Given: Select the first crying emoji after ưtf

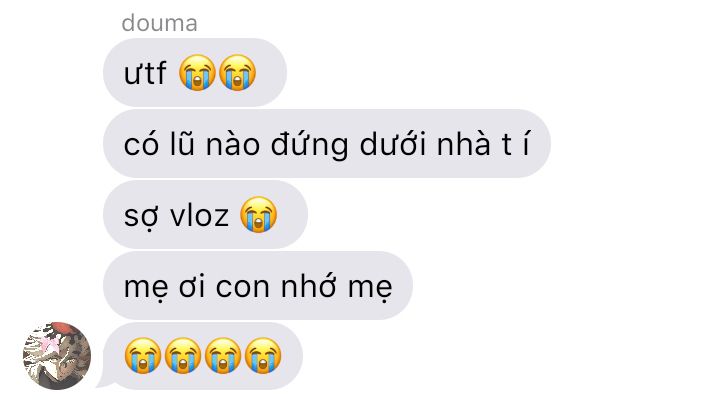Looking at the screenshot, I should coord(197,72).
